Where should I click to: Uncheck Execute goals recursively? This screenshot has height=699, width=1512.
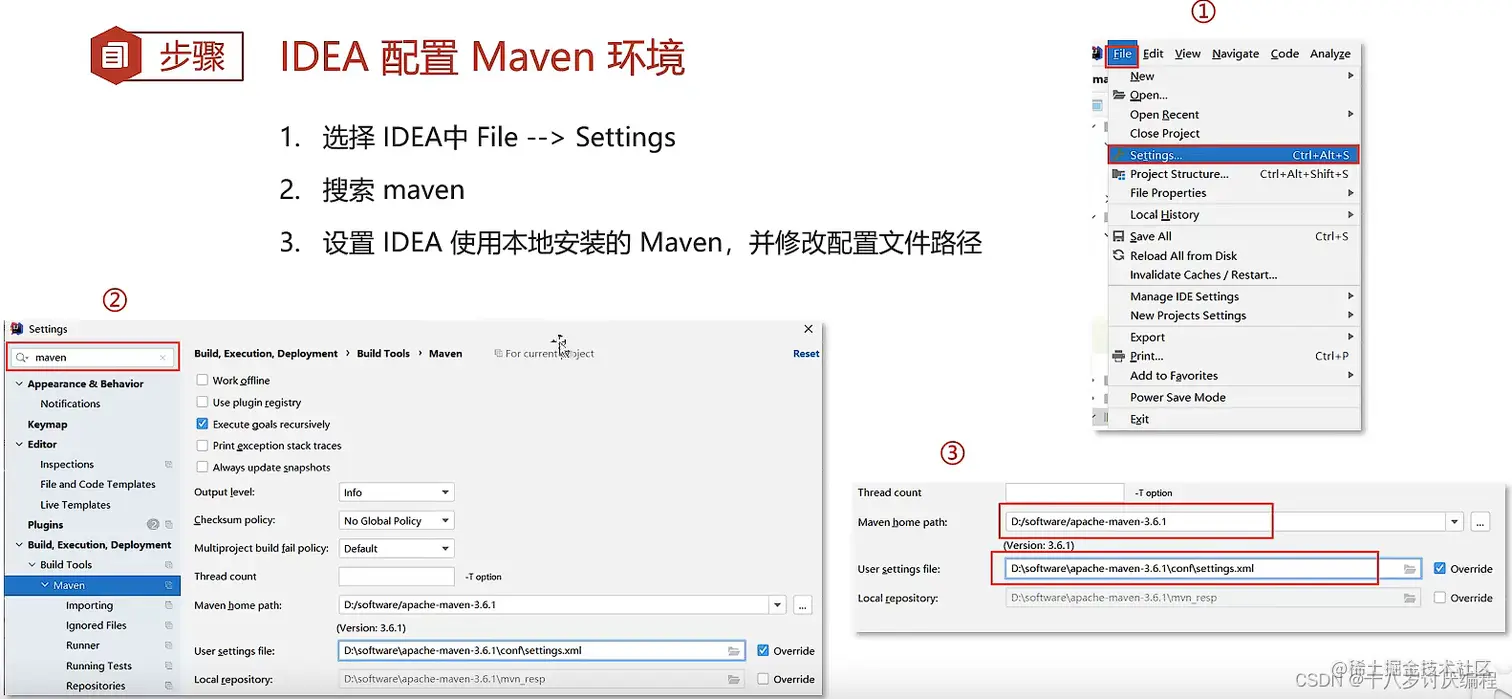(203, 425)
